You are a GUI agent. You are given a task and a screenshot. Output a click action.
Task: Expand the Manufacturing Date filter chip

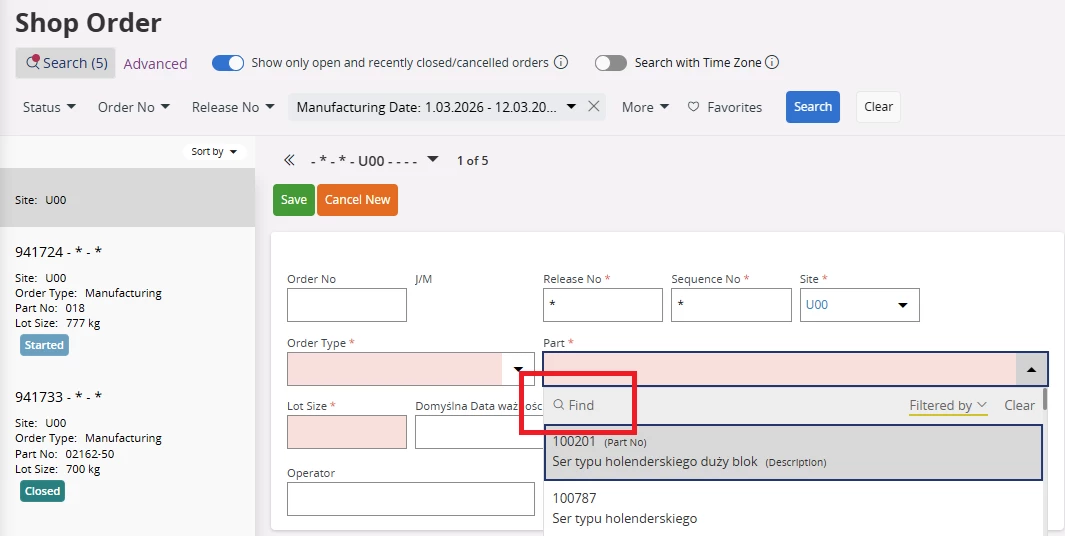[571, 107]
